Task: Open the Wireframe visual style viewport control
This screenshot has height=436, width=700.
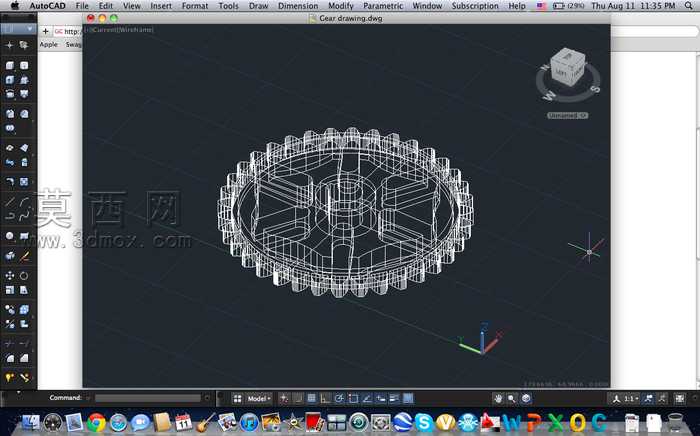Action: (x=138, y=29)
